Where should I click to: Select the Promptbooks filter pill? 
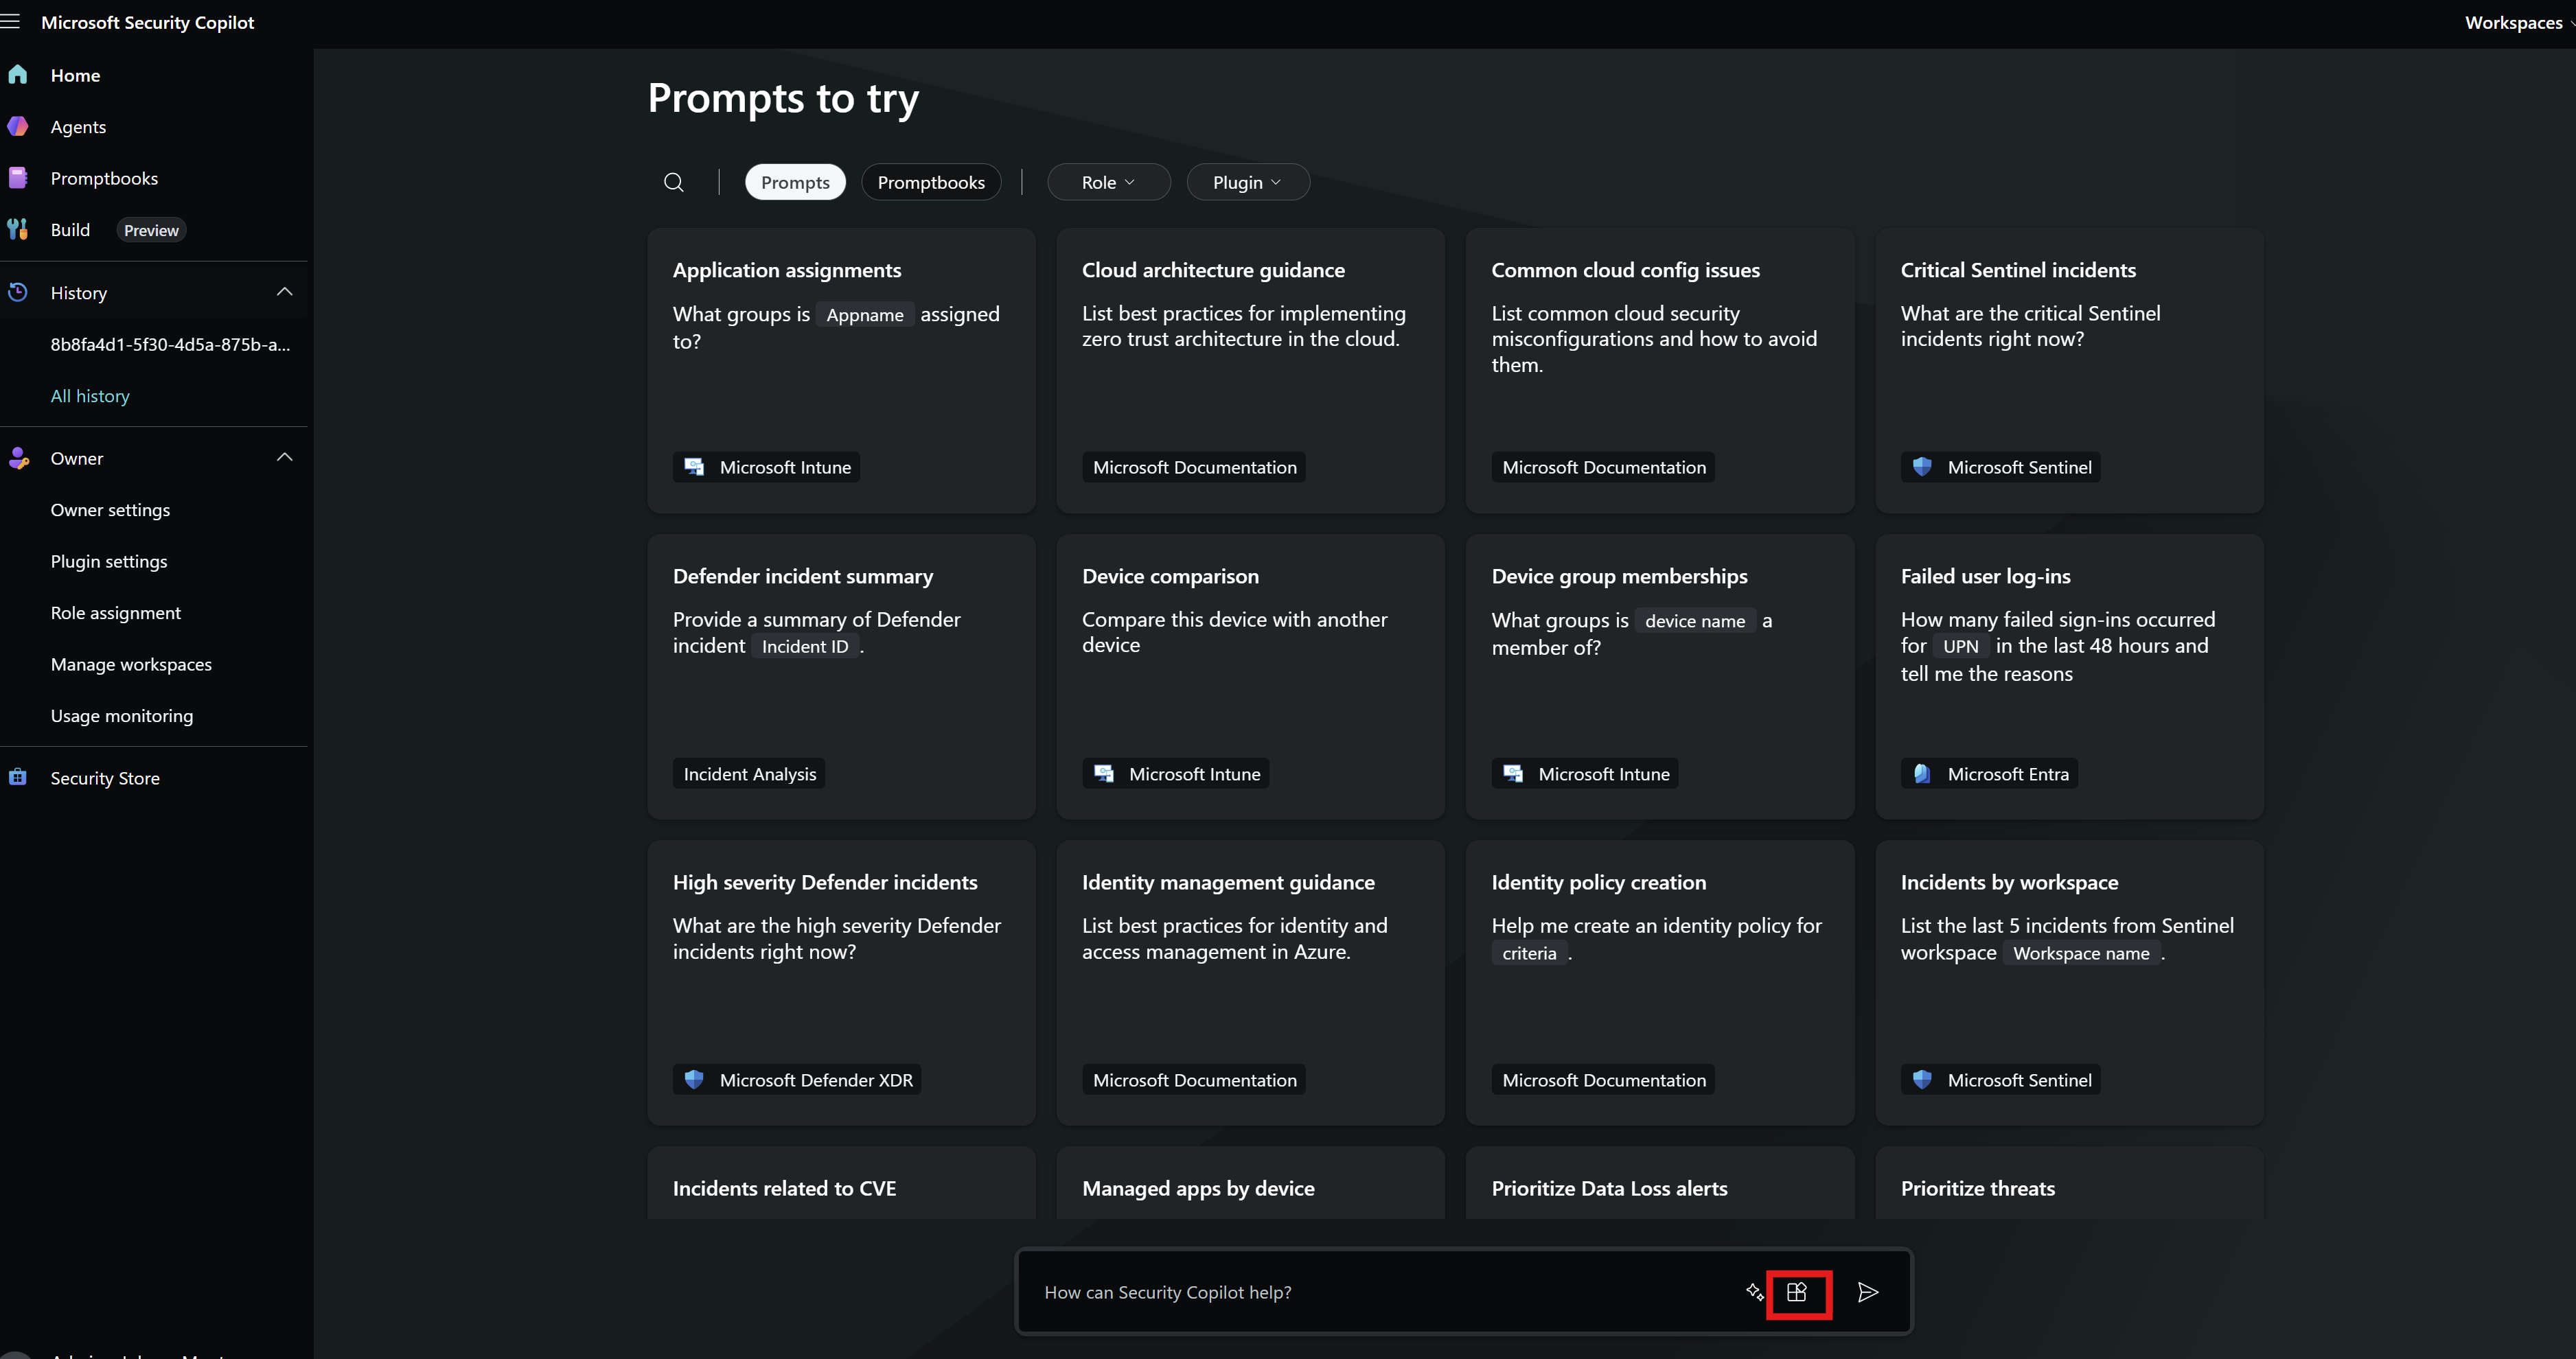point(931,182)
